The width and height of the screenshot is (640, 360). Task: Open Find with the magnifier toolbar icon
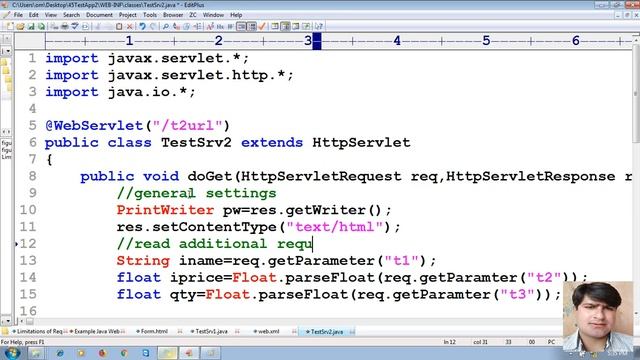click(x=165, y=27)
